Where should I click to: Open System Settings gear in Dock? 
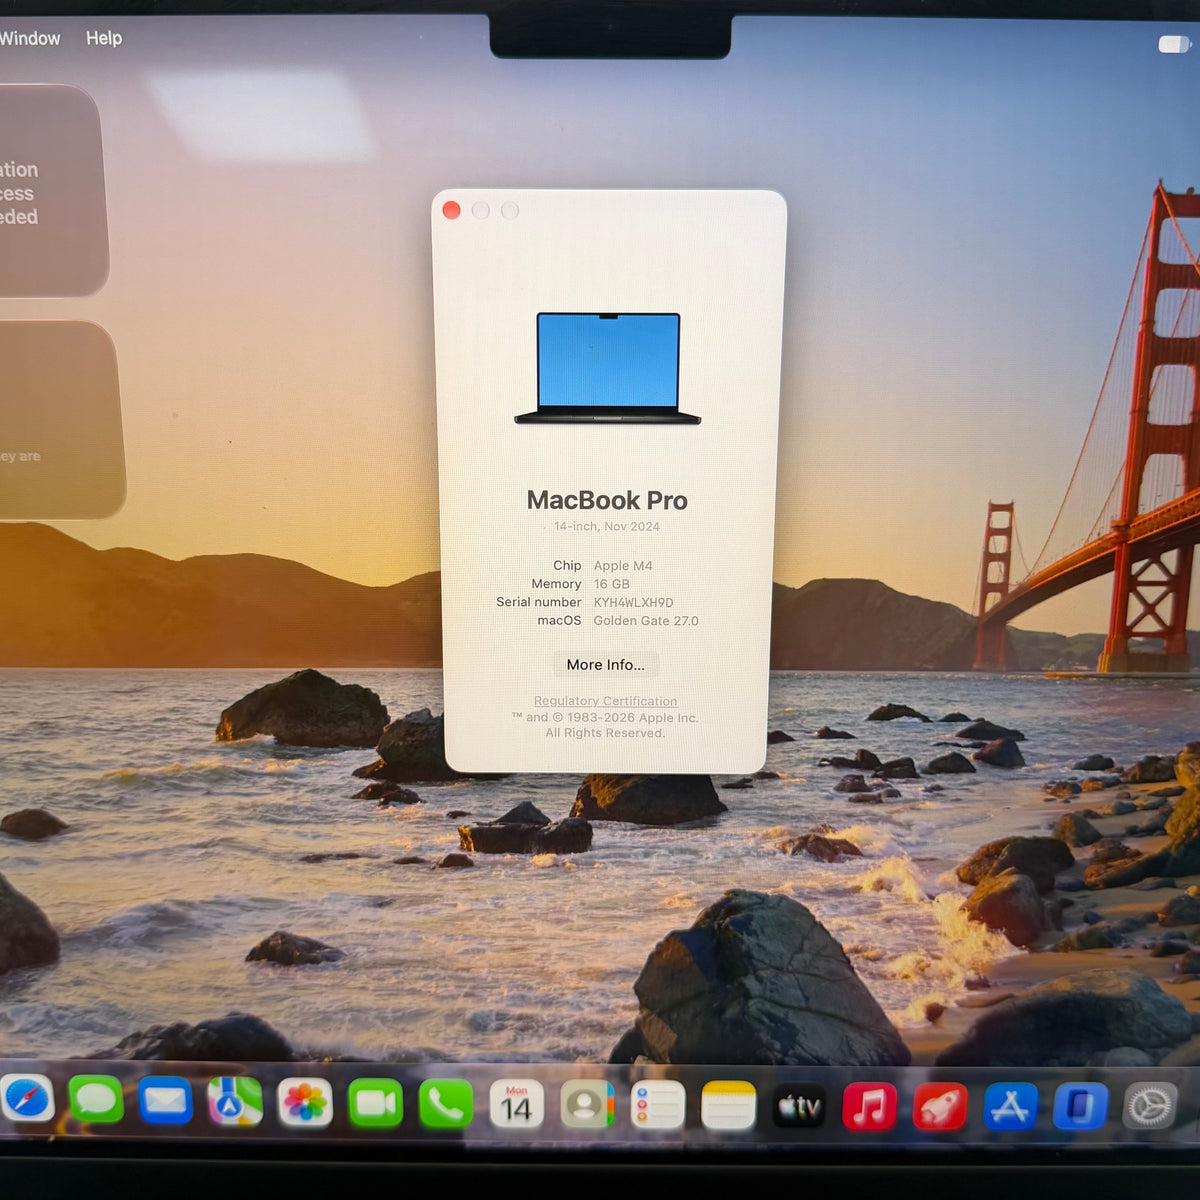(1149, 1107)
